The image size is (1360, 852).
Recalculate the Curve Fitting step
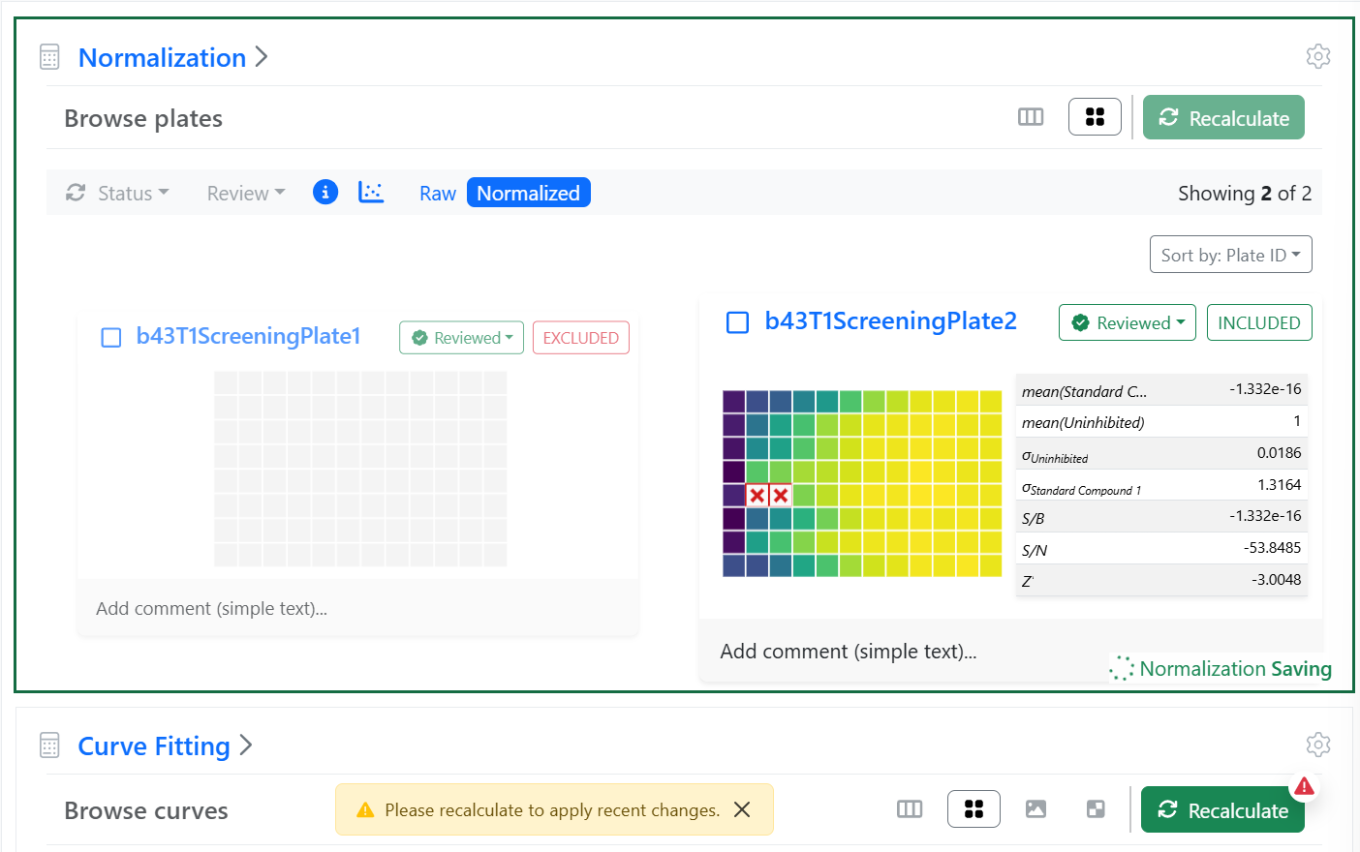coord(1222,811)
